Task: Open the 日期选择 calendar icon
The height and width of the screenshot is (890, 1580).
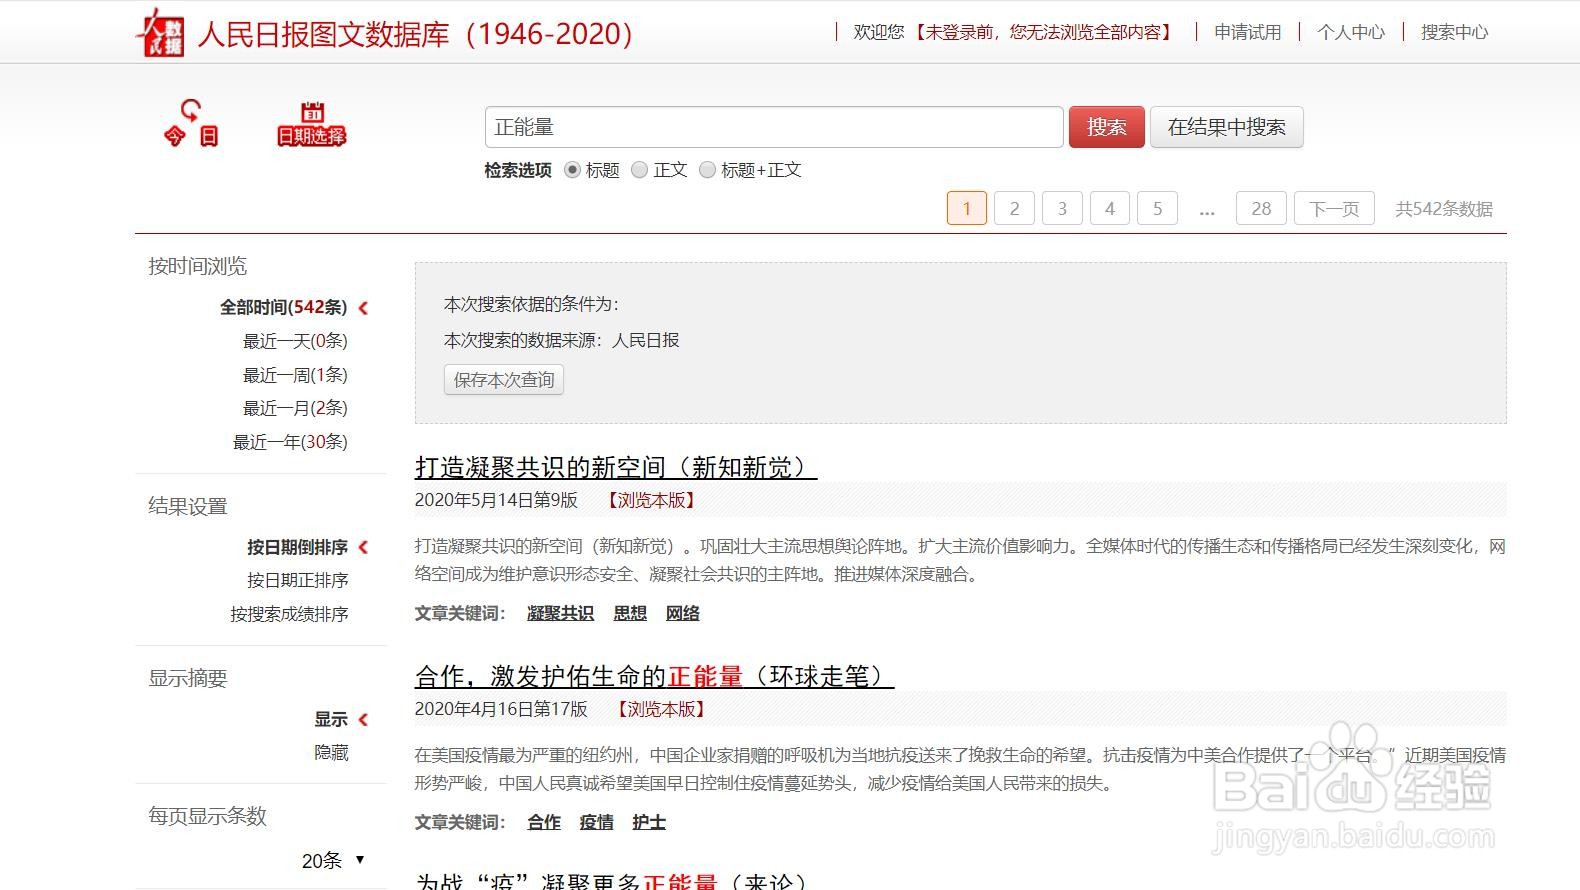Action: pyautogui.click(x=312, y=124)
